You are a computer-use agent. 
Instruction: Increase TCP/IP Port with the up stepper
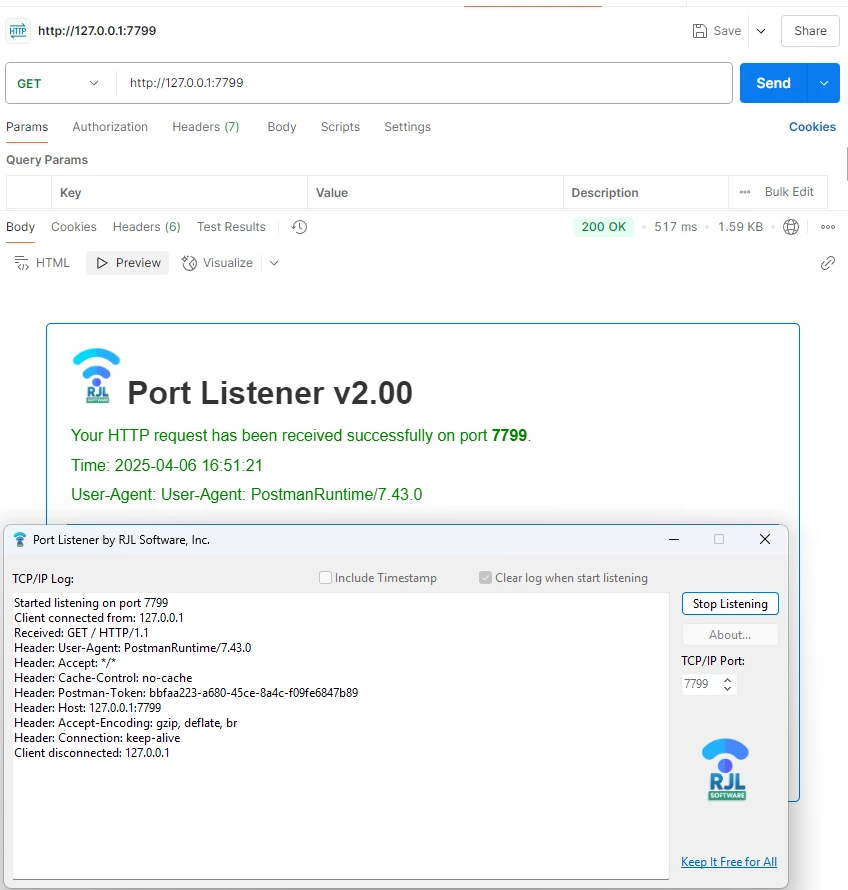[727, 679]
